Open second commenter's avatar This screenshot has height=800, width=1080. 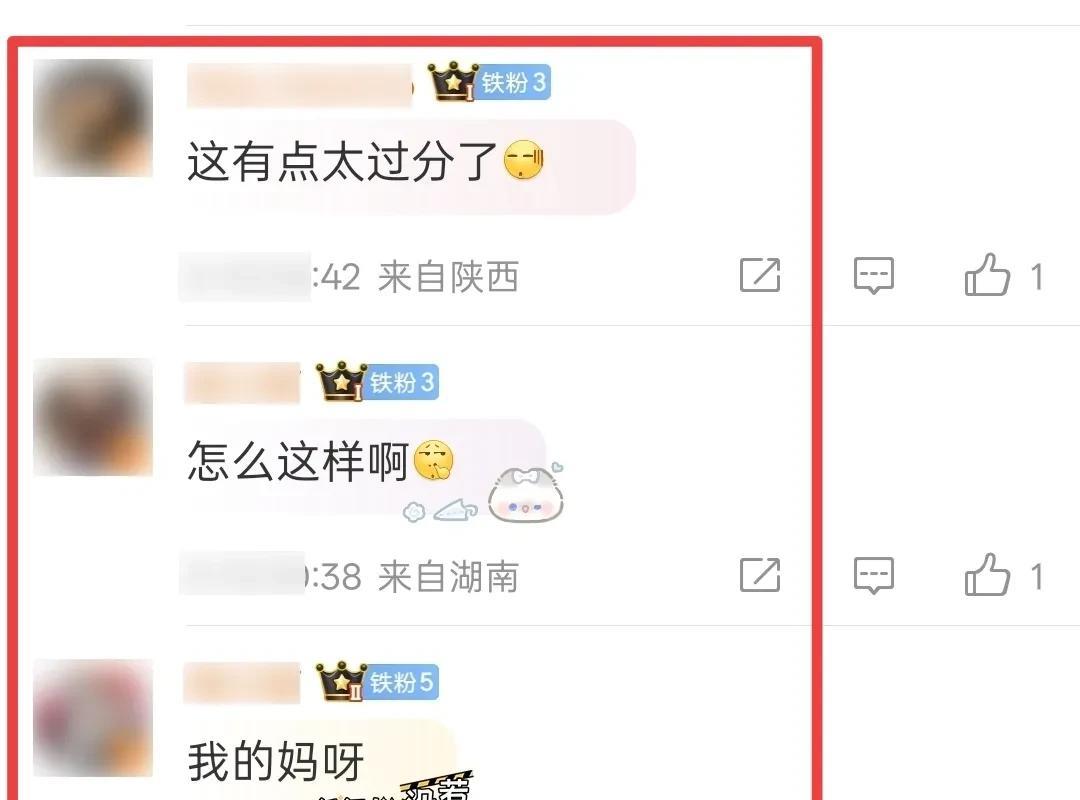click(x=93, y=417)
